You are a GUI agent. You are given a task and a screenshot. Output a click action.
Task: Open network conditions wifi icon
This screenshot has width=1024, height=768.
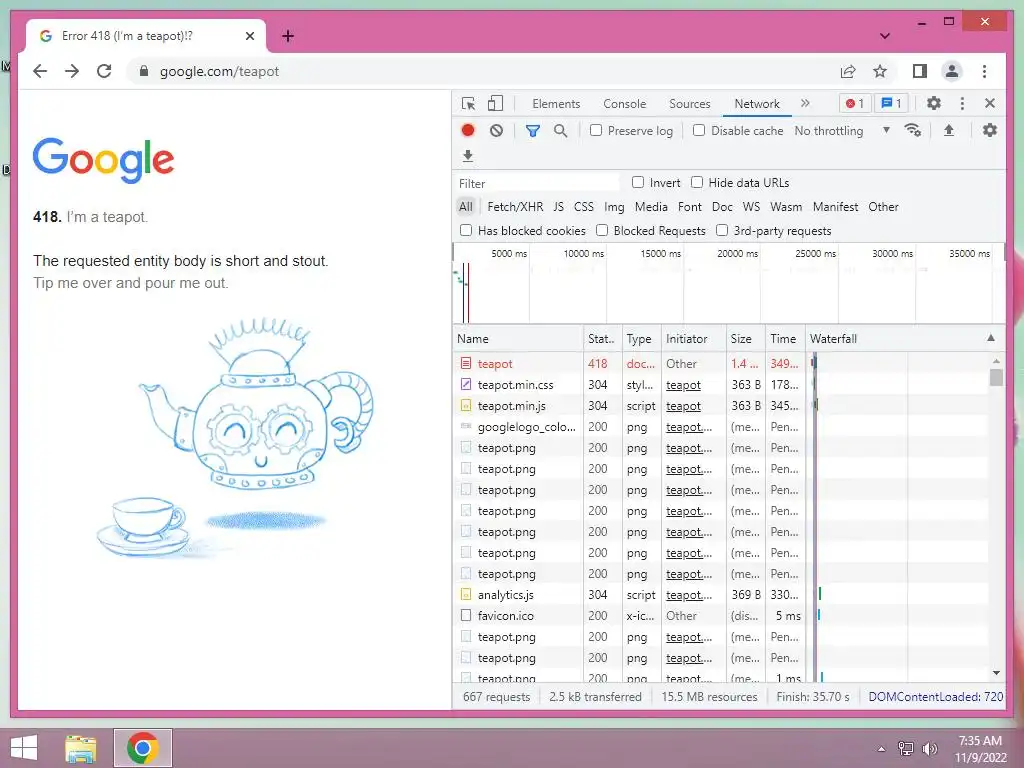point(912,130)
